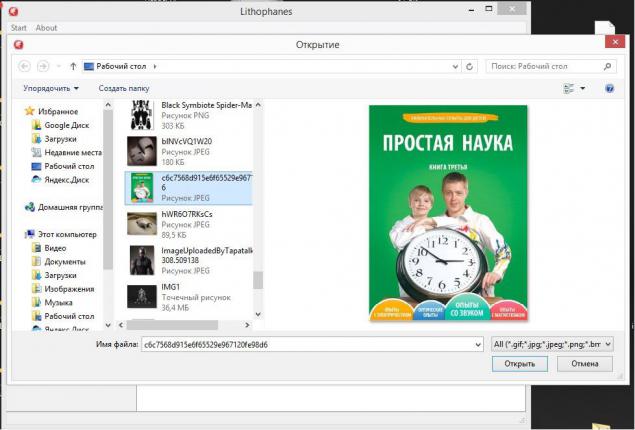Open the help question mark icon
635x430 pixels.
pos(609,88)
